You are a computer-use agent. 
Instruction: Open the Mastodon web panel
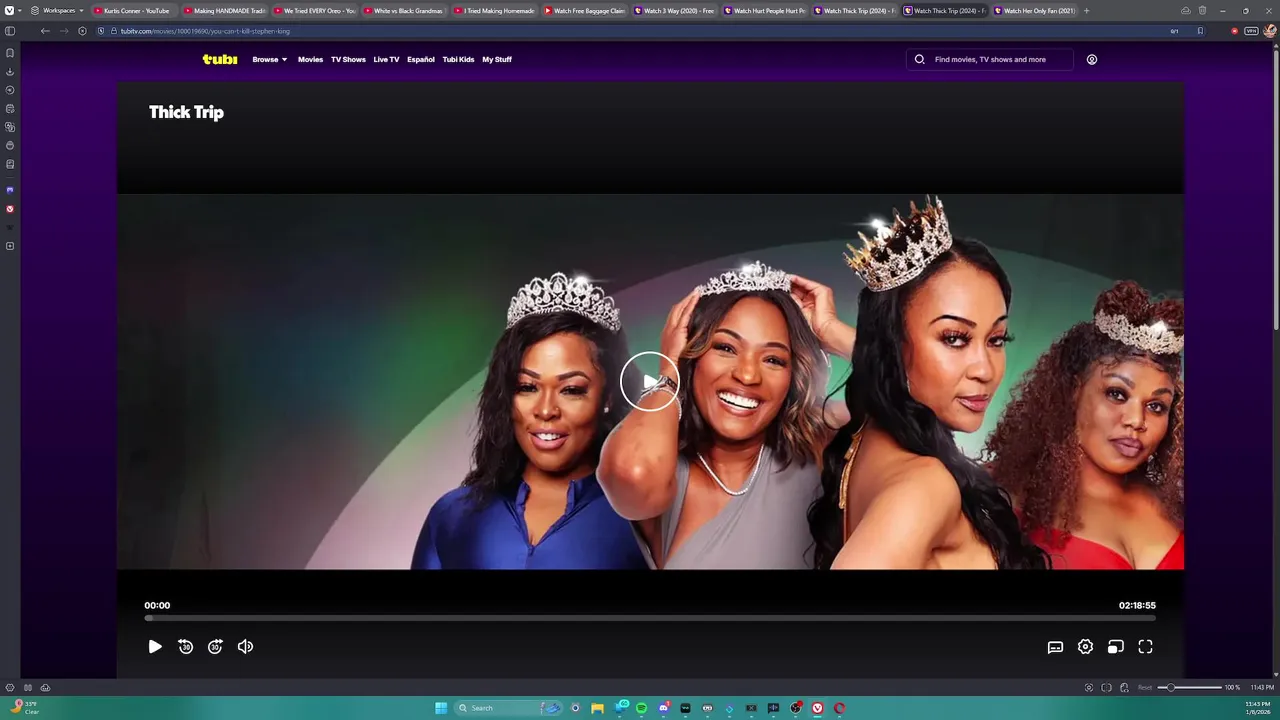tap(10, 190)
